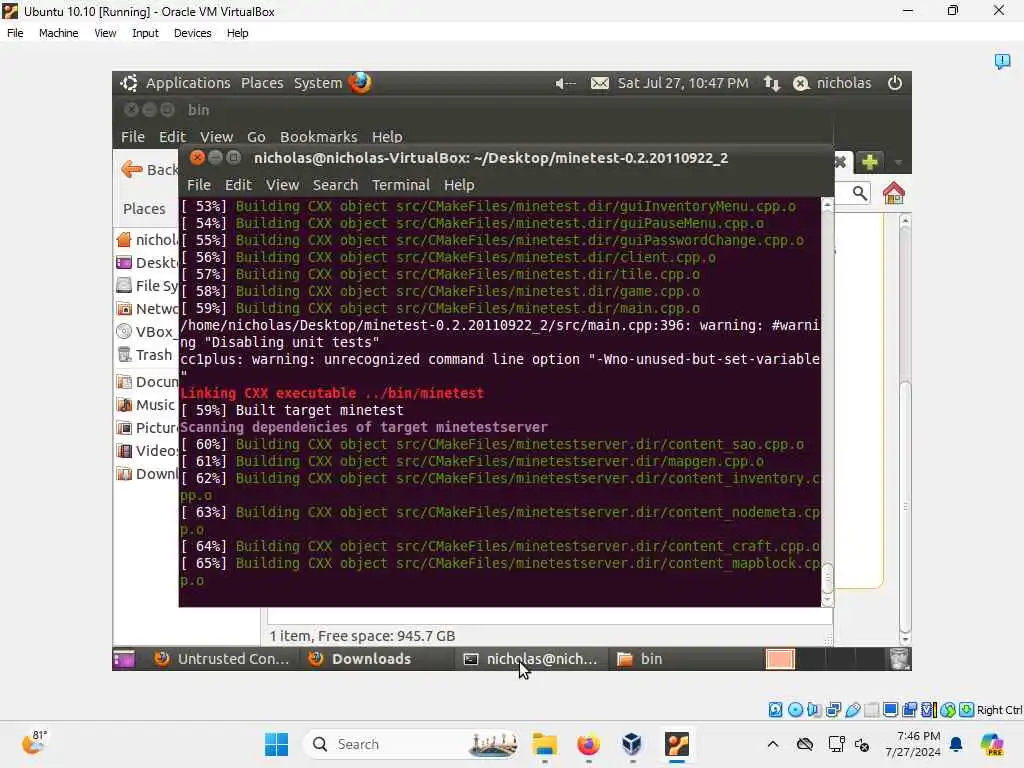Open Windows Start button
1024x768 pixels.
pyautogui.click(x=276, y=744)
